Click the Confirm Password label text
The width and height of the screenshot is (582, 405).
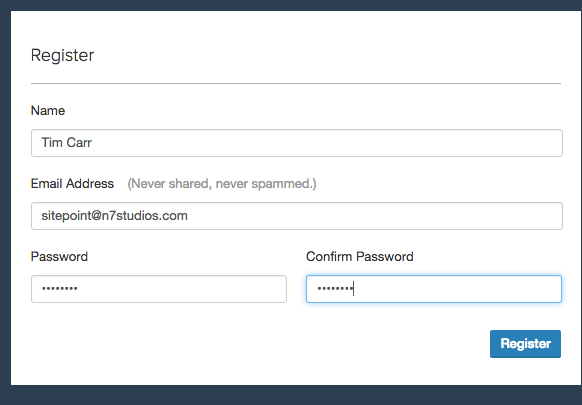pos(360,257)
